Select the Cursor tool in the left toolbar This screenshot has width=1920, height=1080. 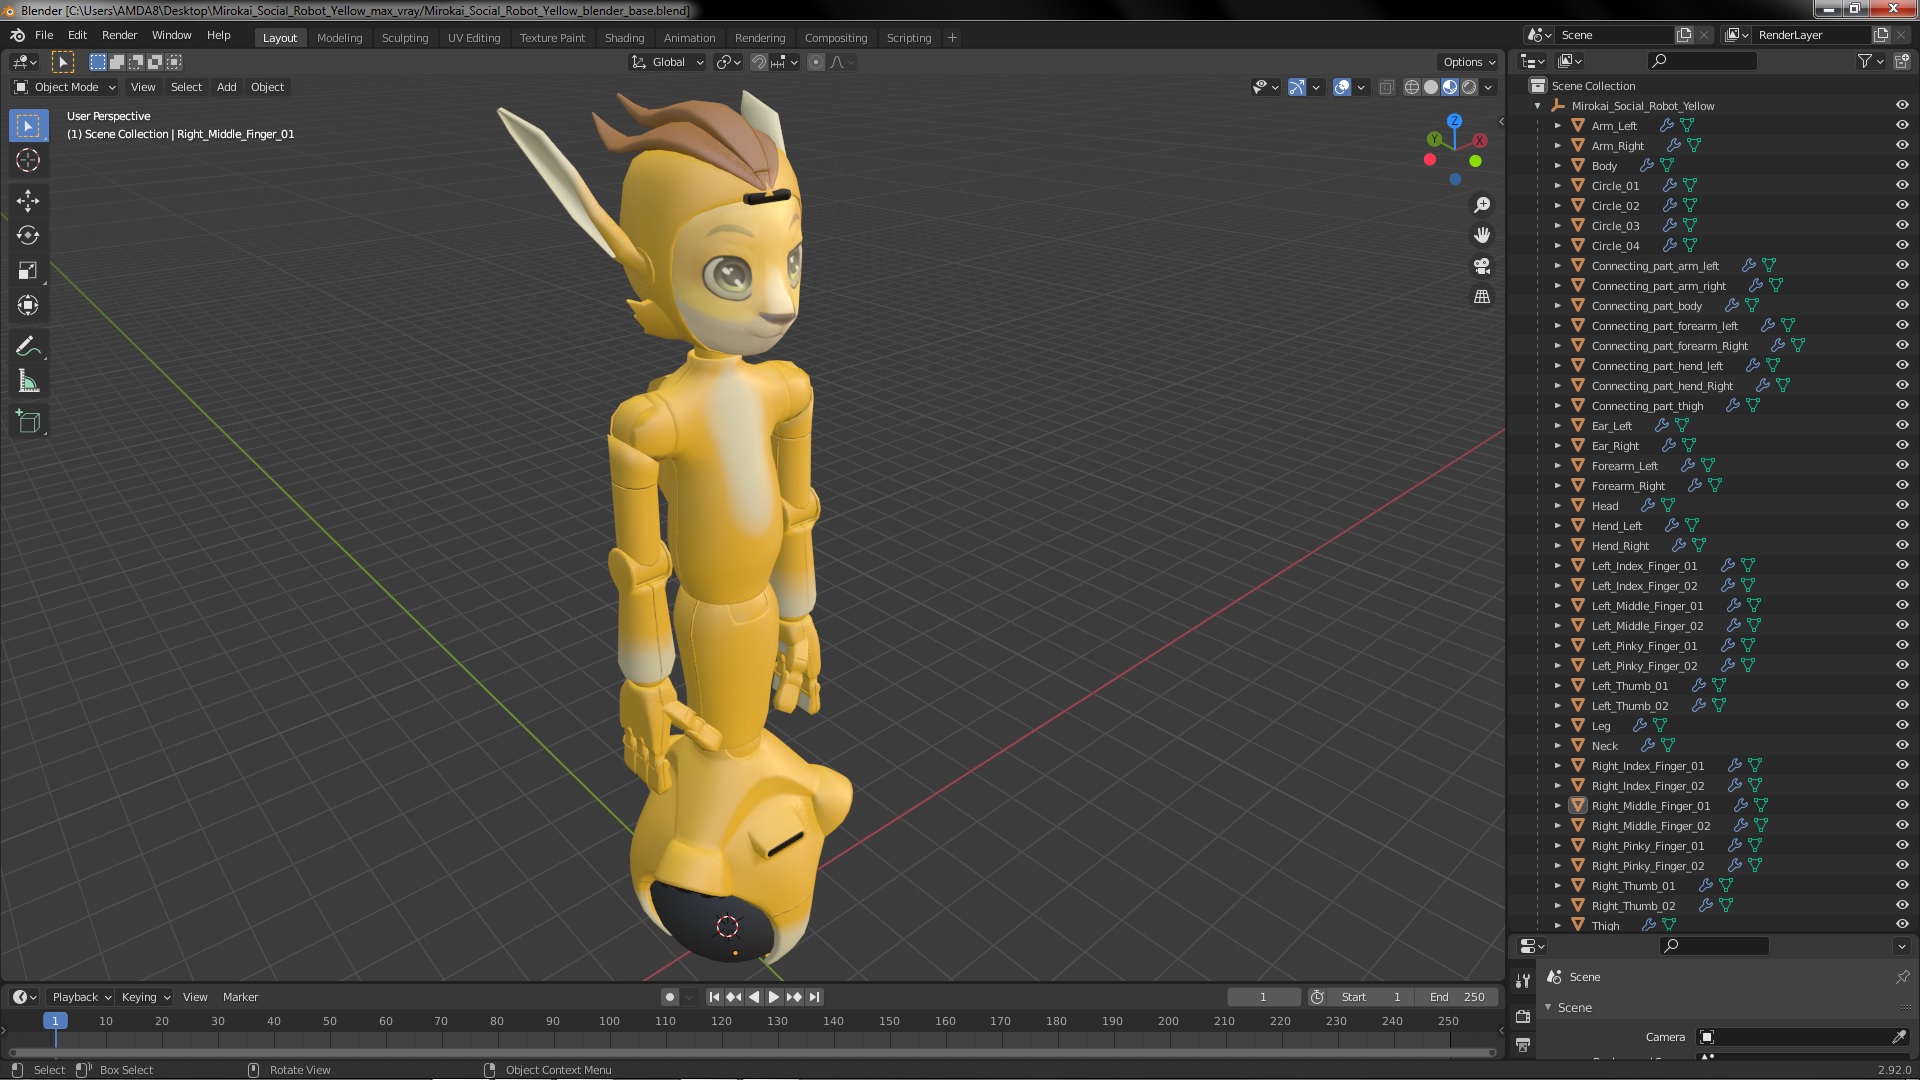tap(28, 160)
